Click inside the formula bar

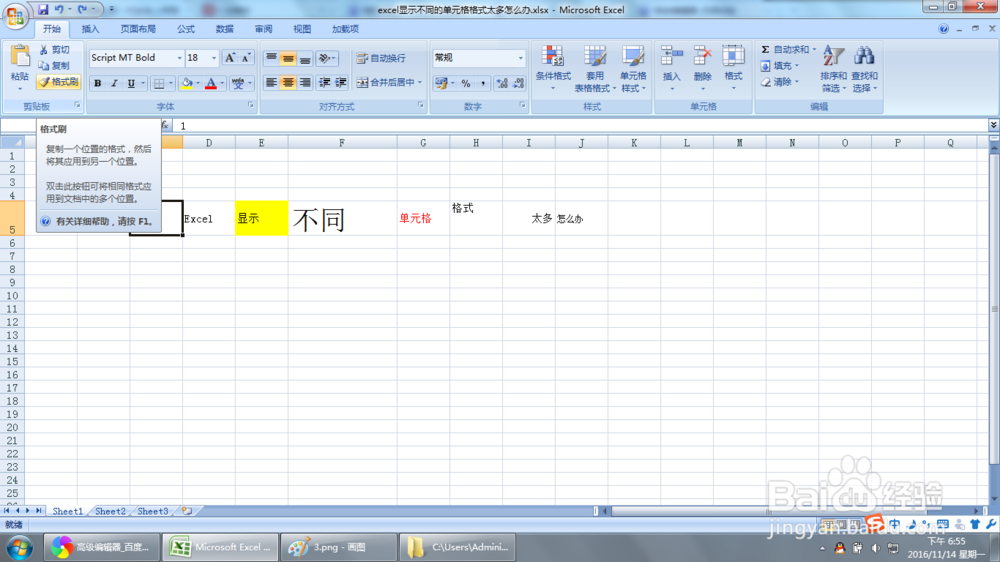(x=580, y=126)
